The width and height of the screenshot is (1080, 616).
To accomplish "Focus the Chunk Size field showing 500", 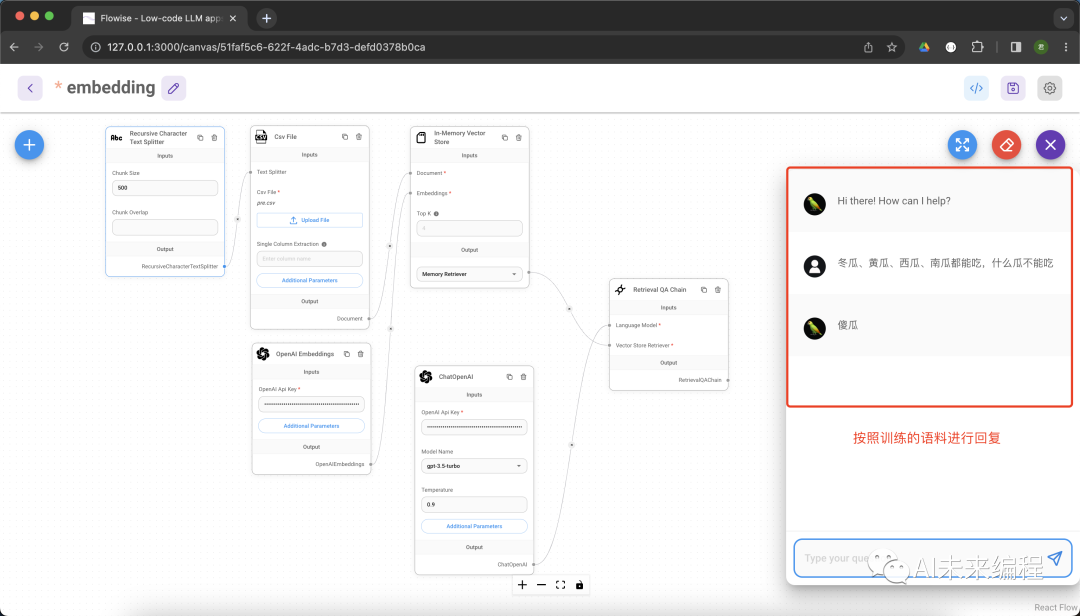I will pyautogui.click(x=165, y=187).
